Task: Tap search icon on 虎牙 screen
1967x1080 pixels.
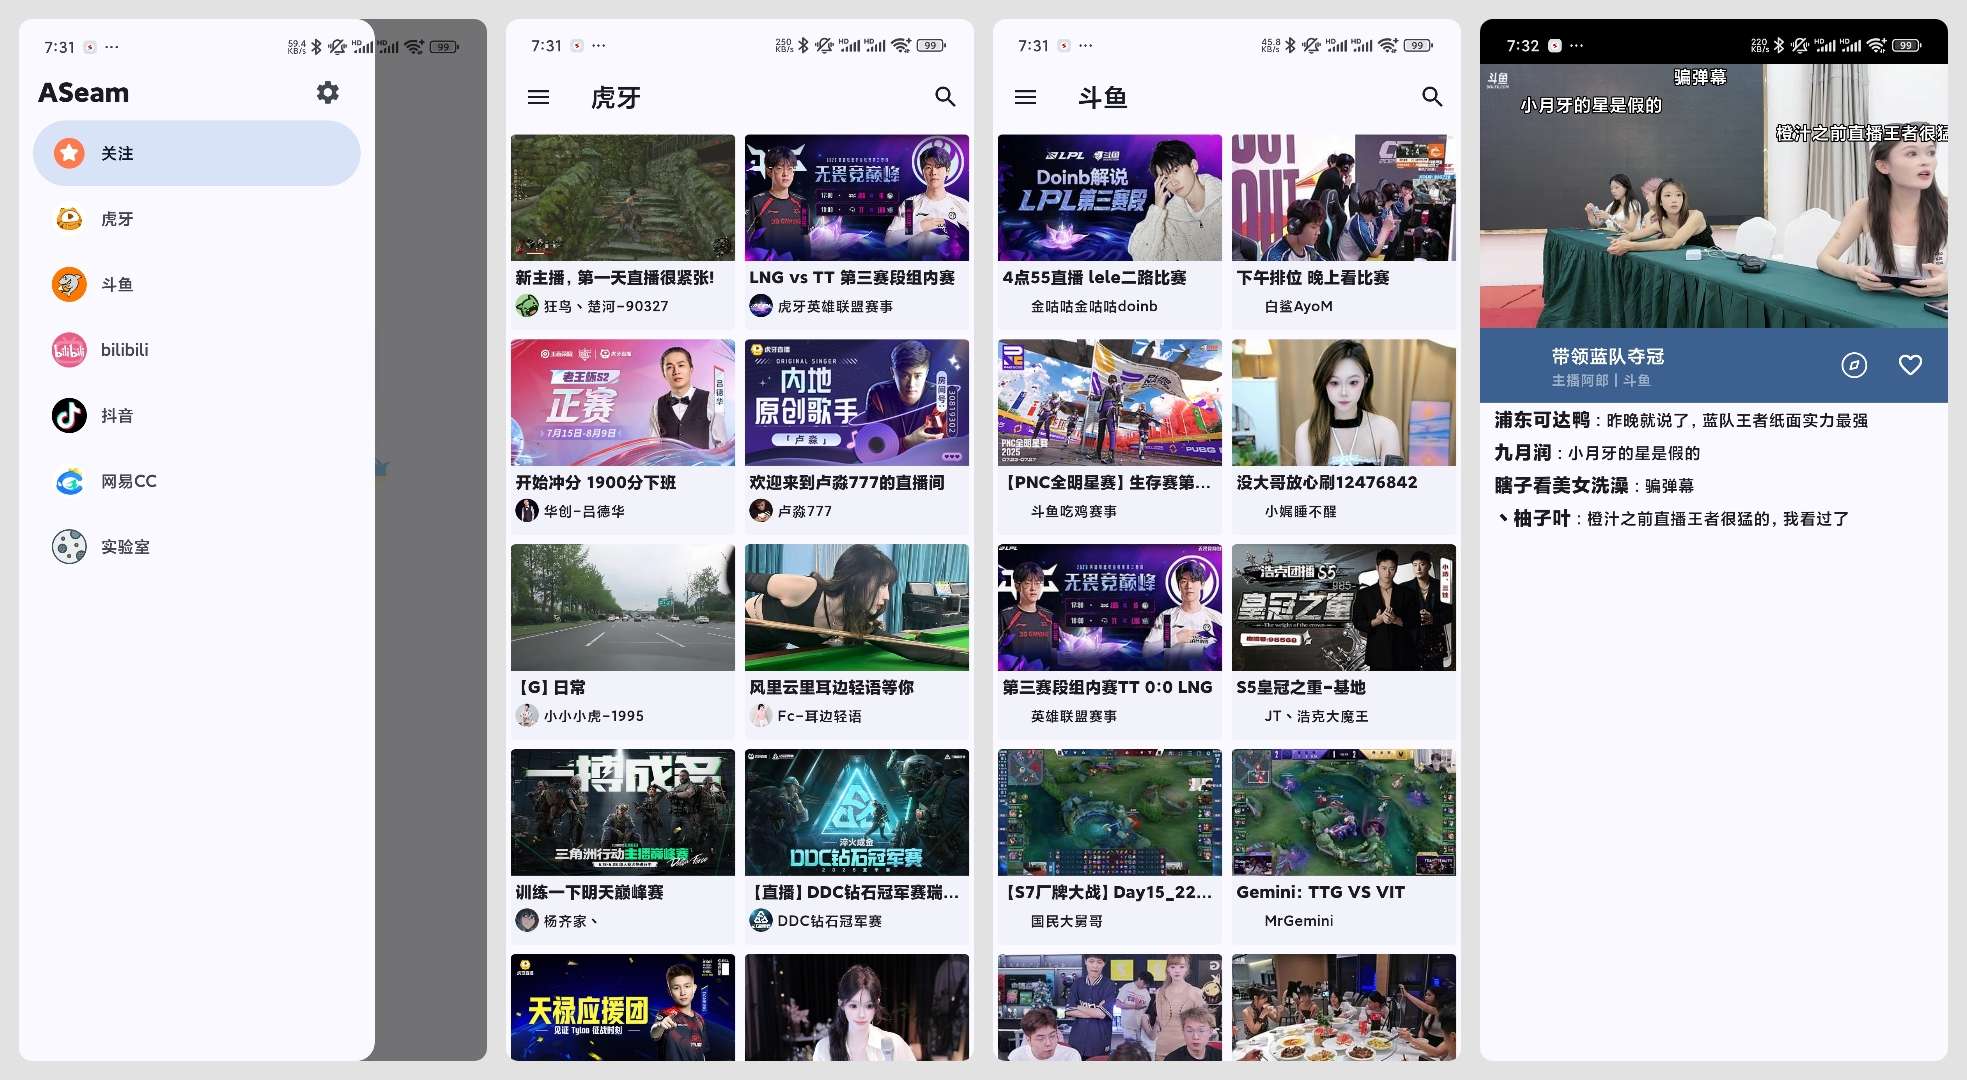Action: point(945,97)
